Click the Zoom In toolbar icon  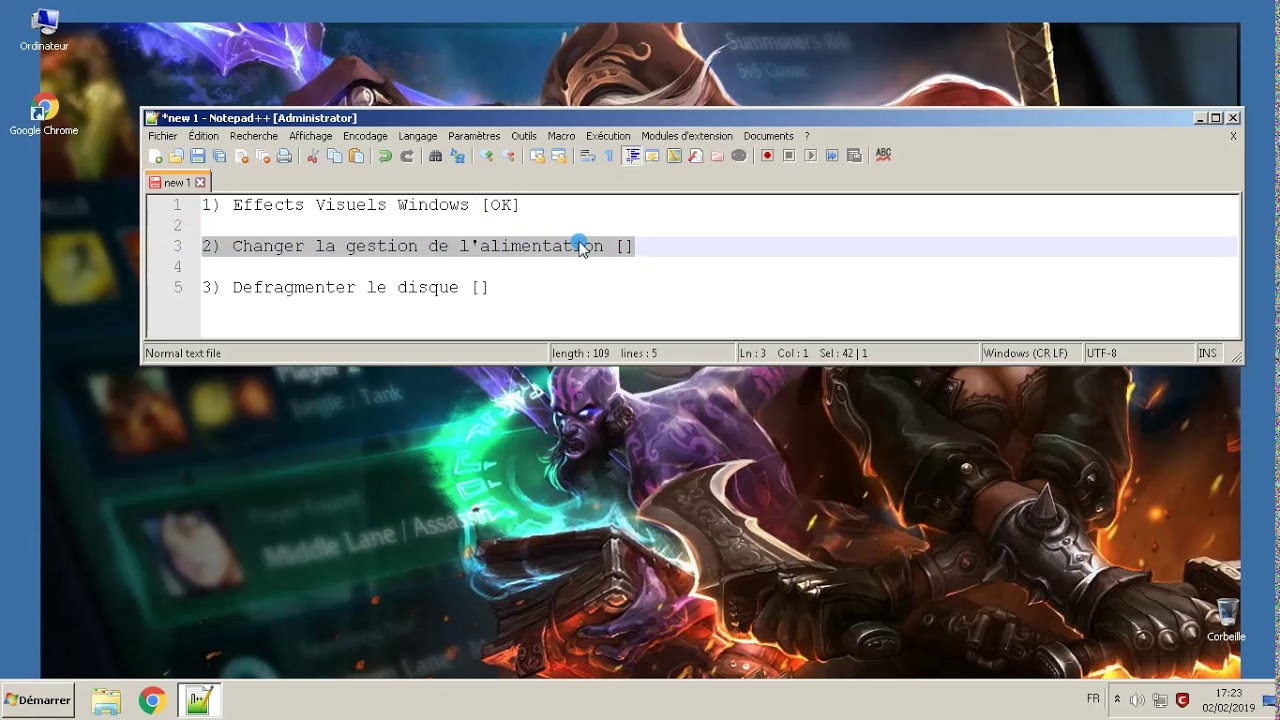click(x=487, y=156)
